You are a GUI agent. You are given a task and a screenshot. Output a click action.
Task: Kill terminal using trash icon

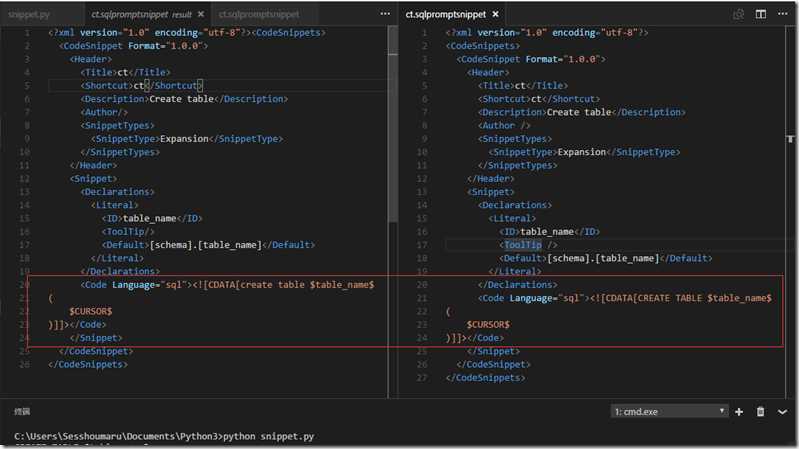pyautogui.click(x=760, y=411)
